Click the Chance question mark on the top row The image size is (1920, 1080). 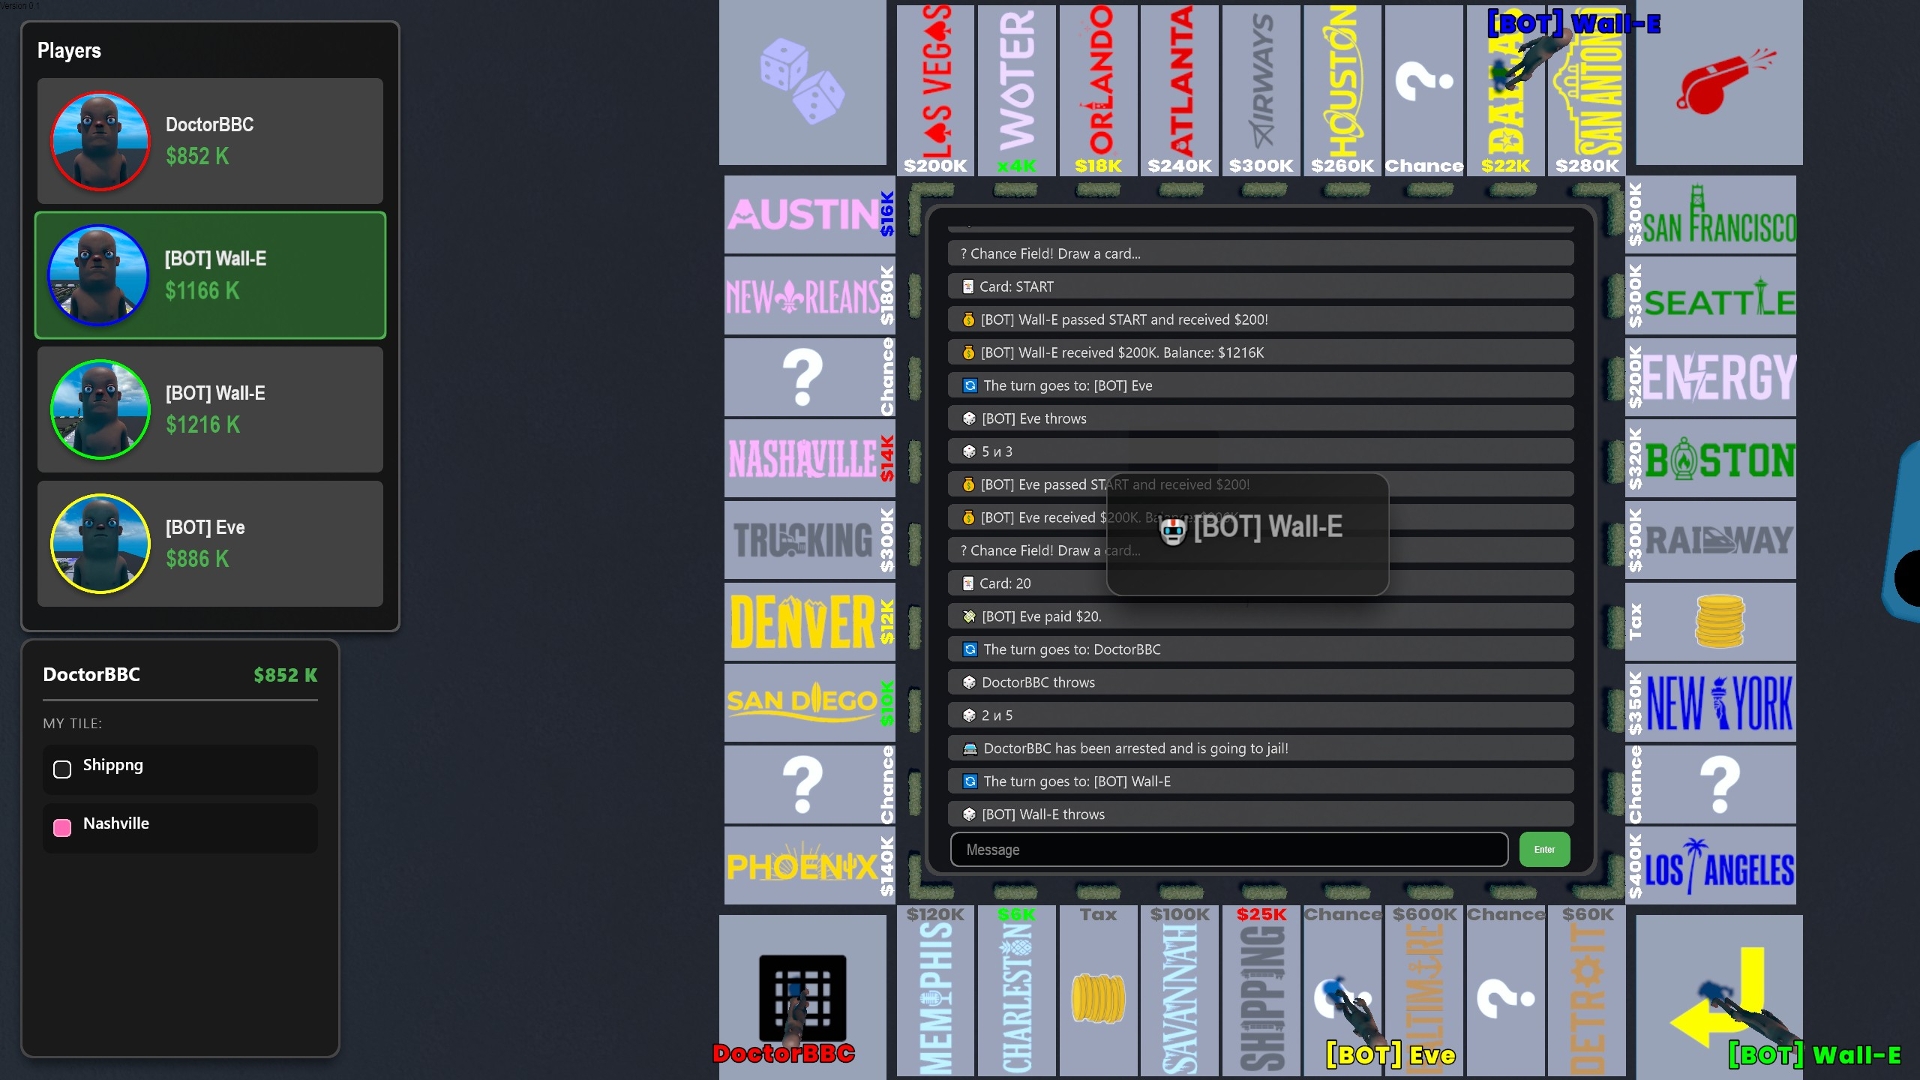[1423, 82]
